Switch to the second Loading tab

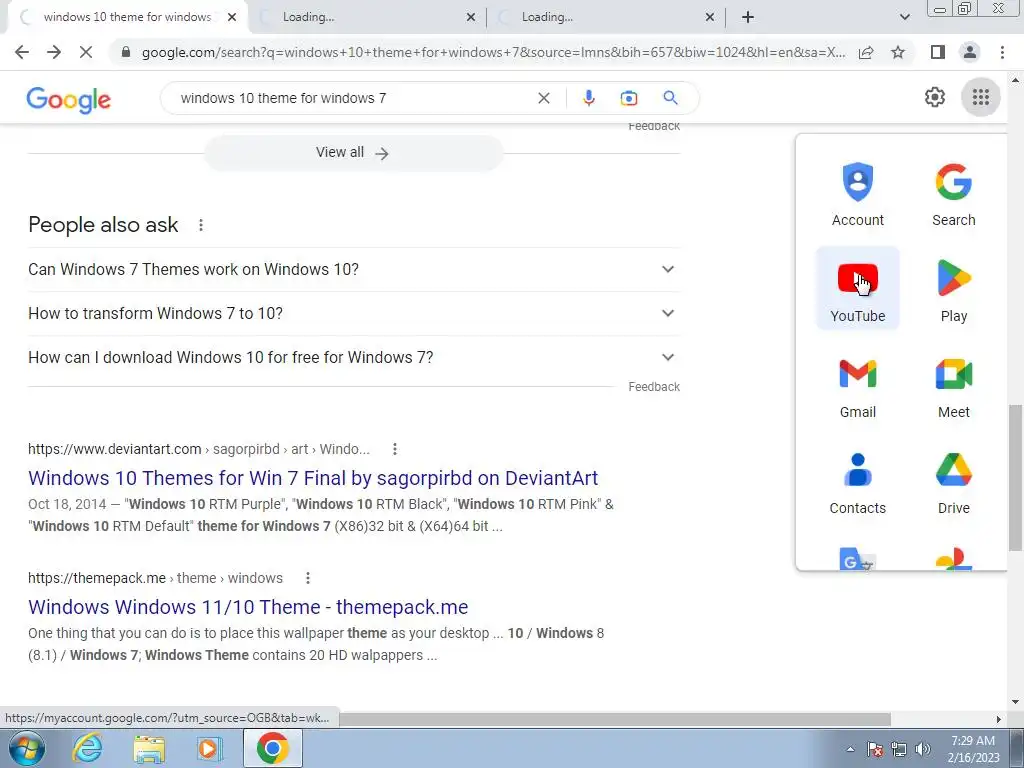pyautogui.click(x=366, y=17)
